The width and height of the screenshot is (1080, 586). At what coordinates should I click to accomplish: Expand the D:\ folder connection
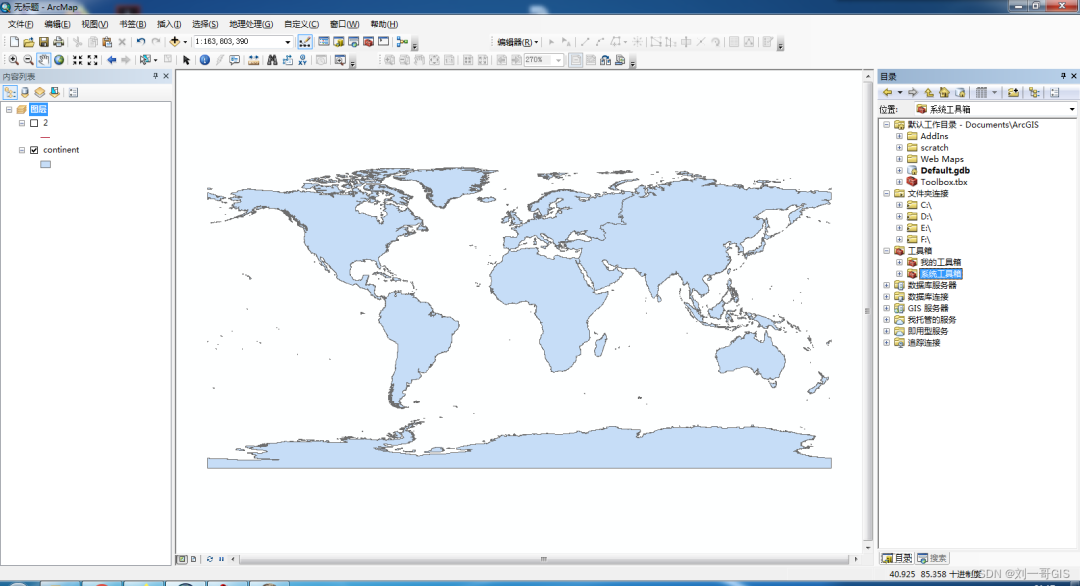(x=899, y=217)
